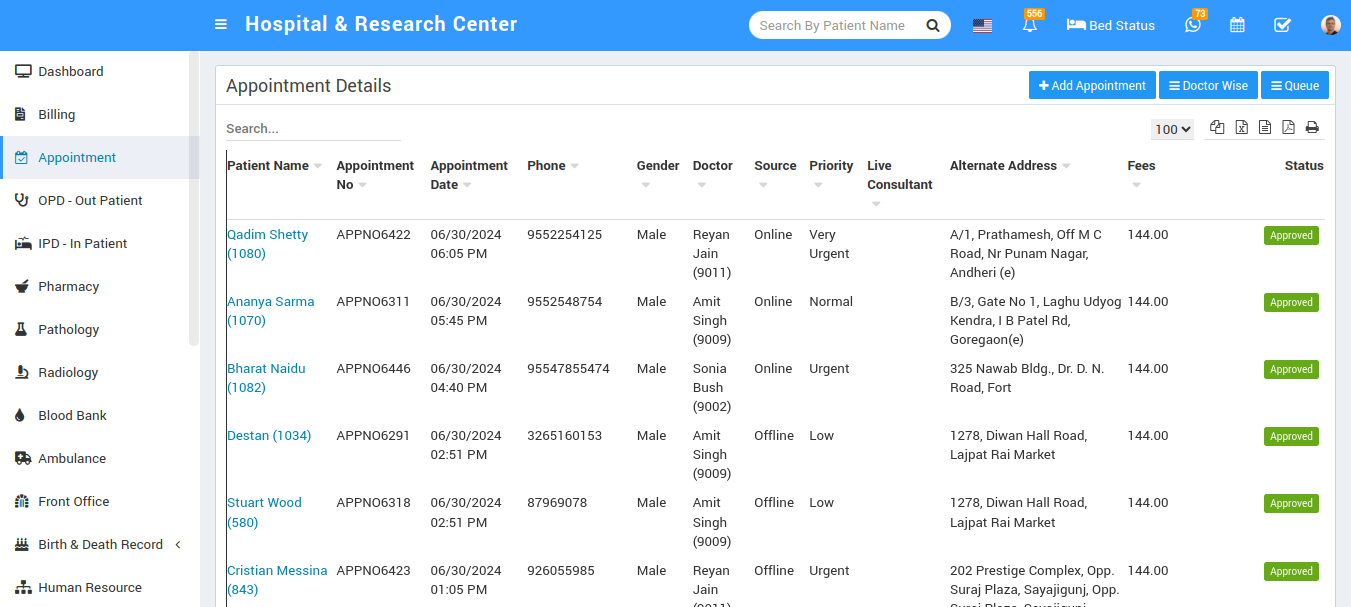Go to Pharmacy in sidebar
Screen dimensions: 1351x607
[x=68, y=287]
